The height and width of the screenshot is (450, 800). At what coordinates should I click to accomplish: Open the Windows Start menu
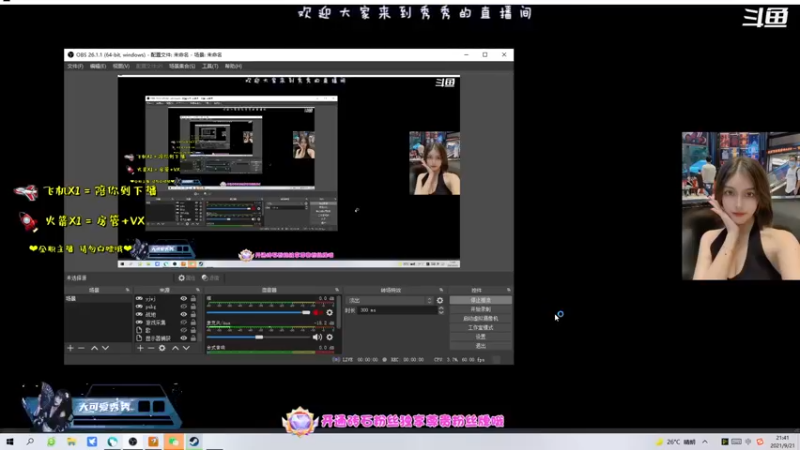point(10,441)
